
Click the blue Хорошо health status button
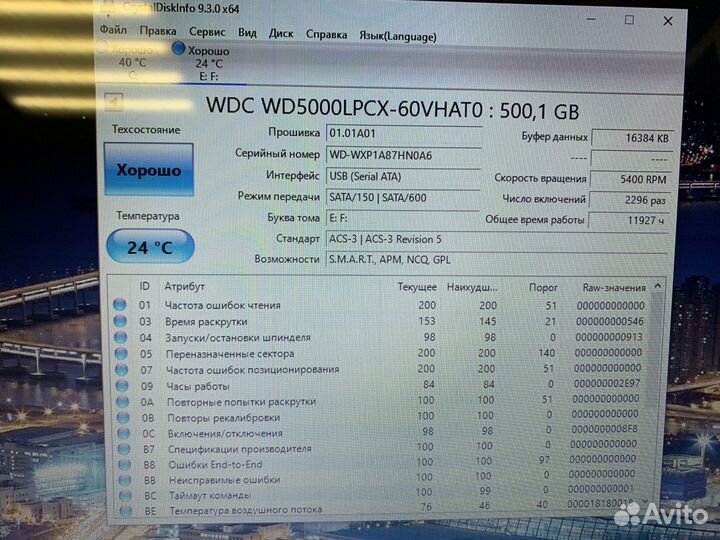tap(149, 169)
